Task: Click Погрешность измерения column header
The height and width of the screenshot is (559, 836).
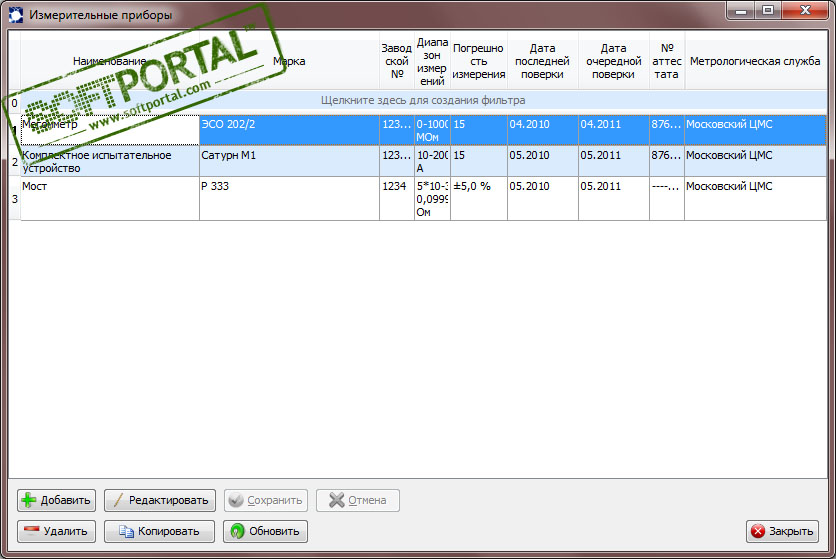Action: point(479,61)
